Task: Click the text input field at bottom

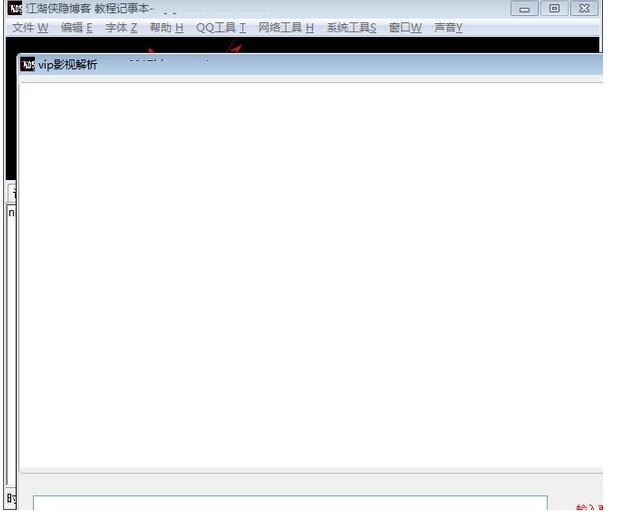Action: click(290, 503)
